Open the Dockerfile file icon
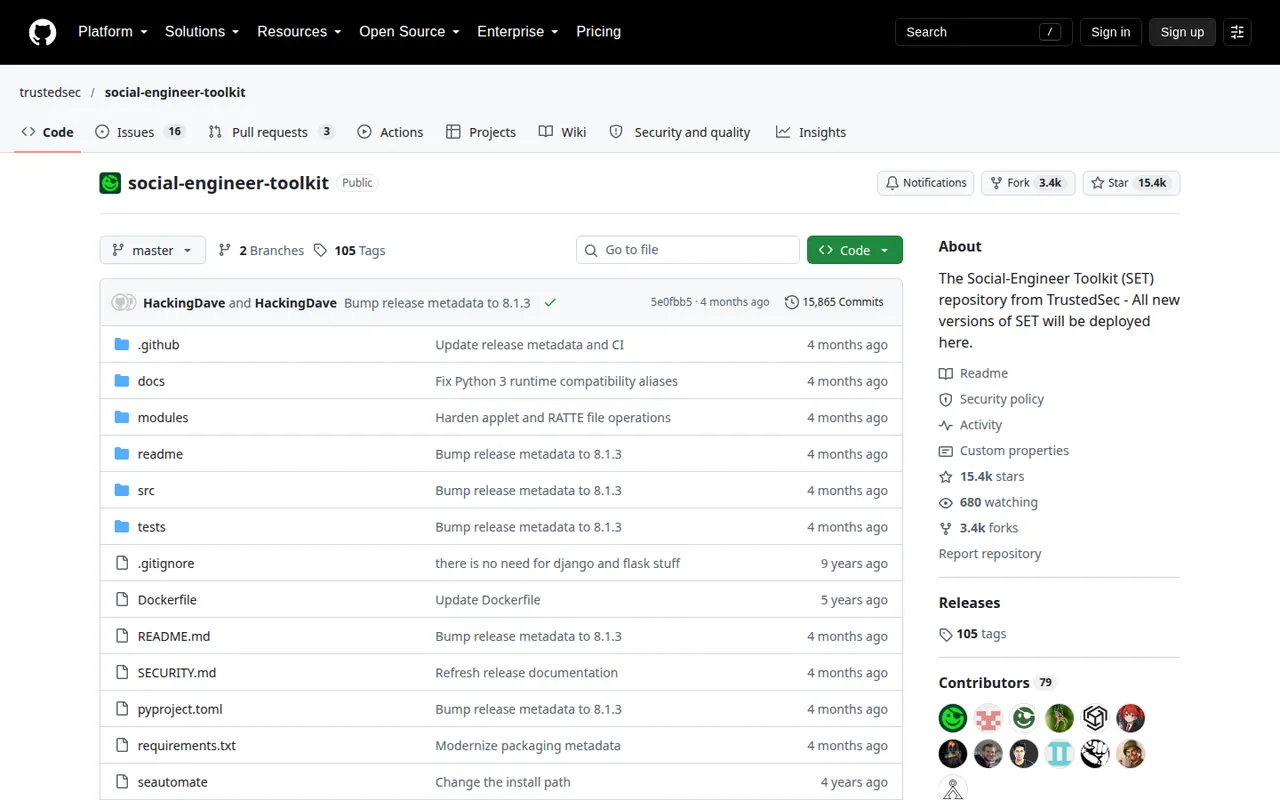 (x=122, y=600)
